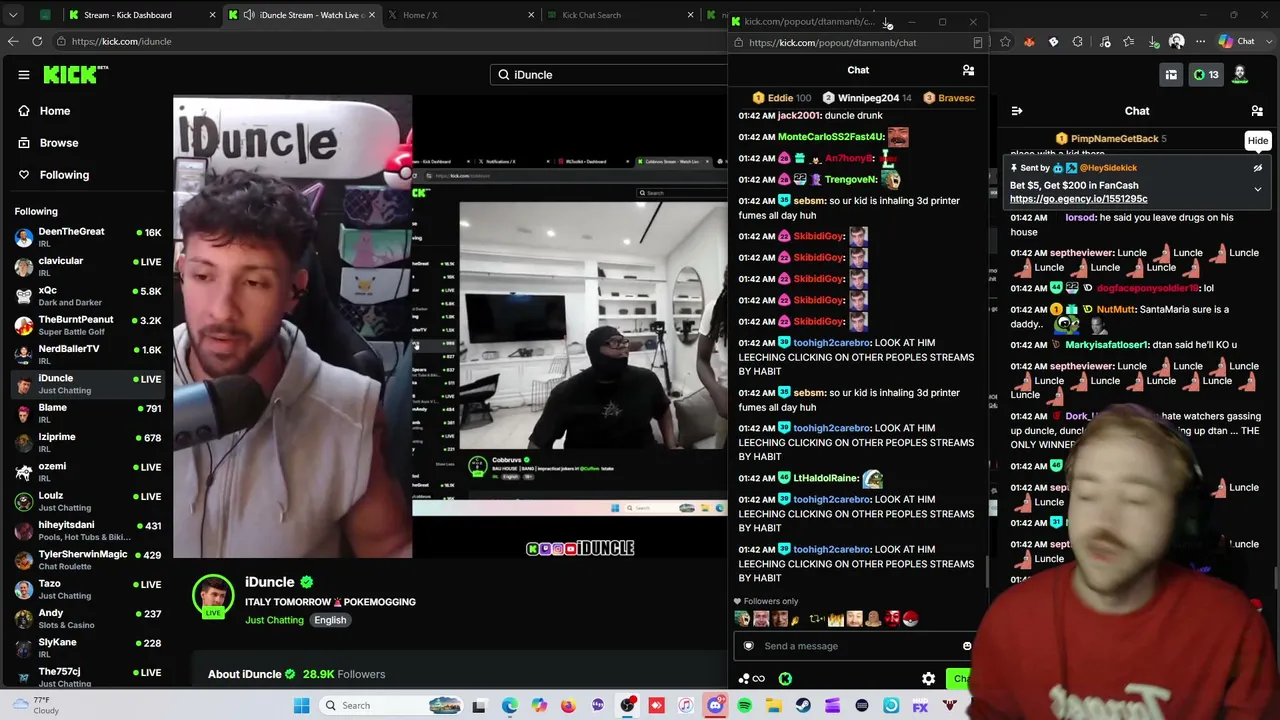
Task: Click the Send a message field
Action: [855, 646]
